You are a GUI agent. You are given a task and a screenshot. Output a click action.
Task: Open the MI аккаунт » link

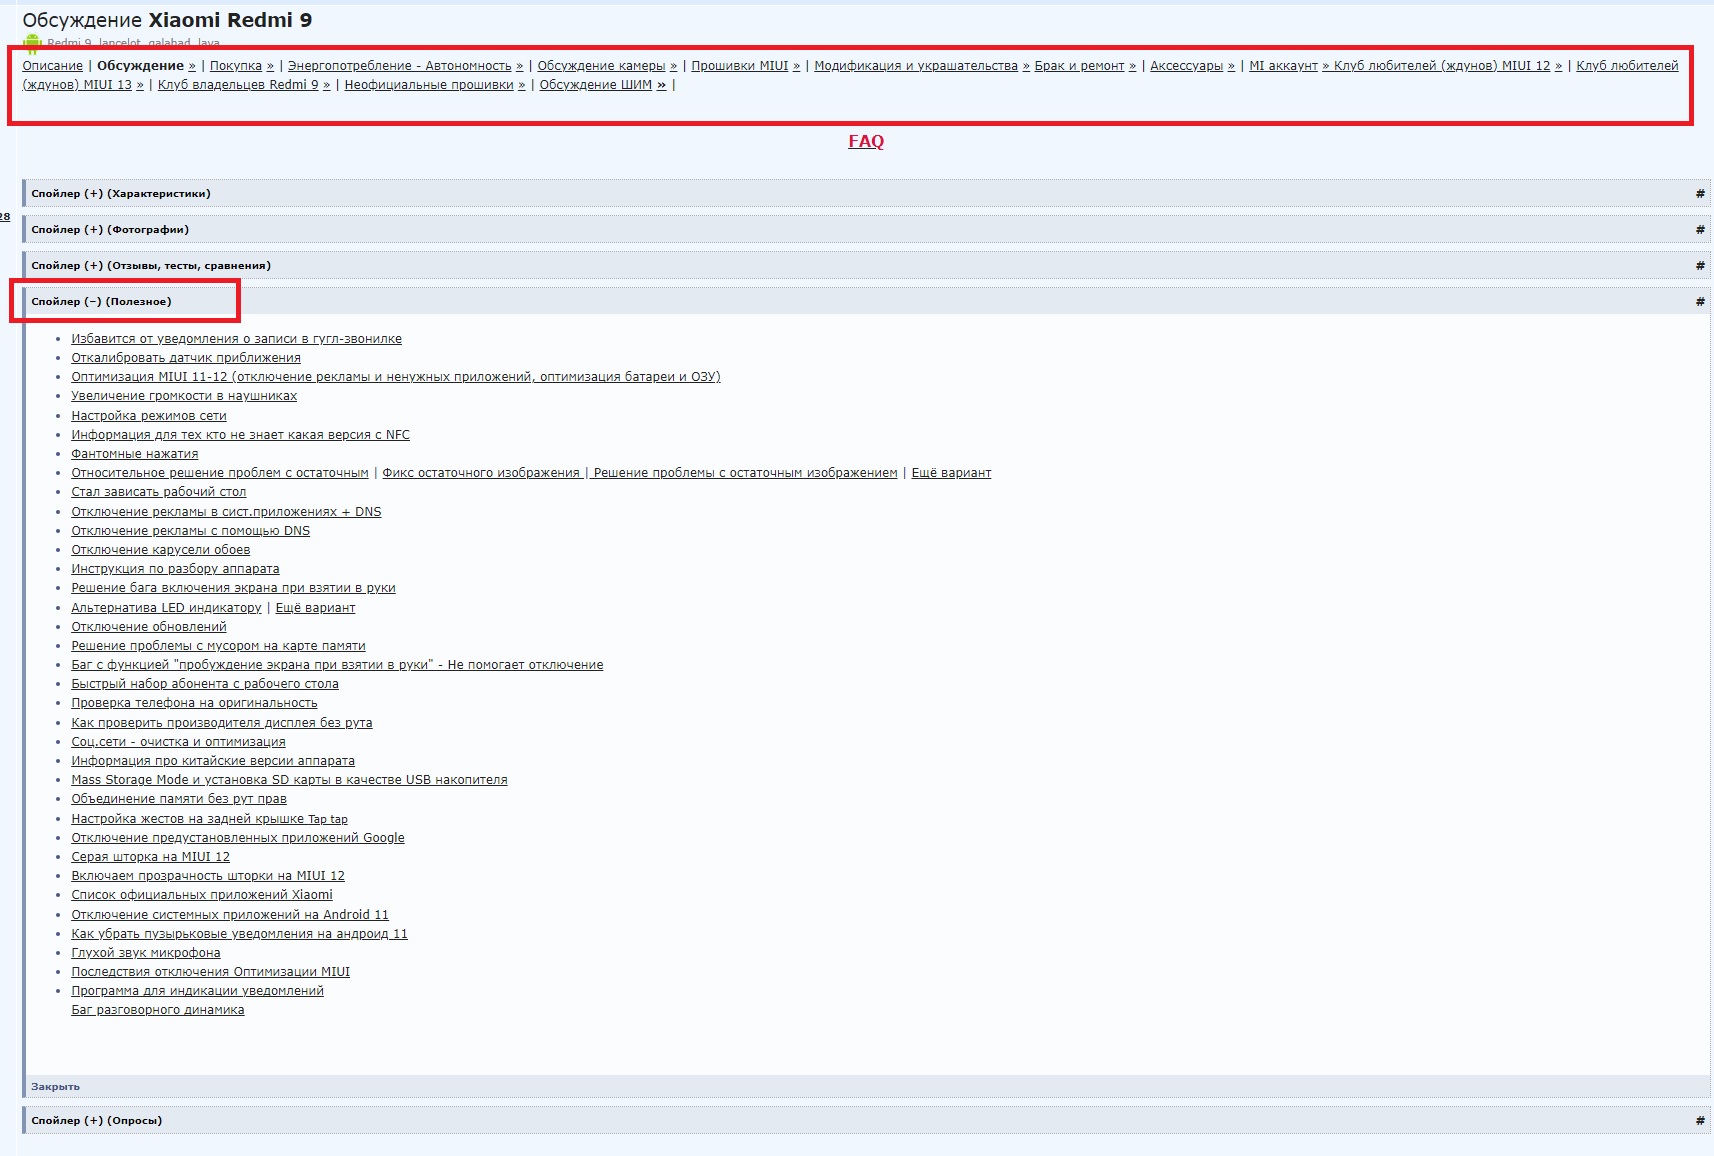tap(1289, 66)
